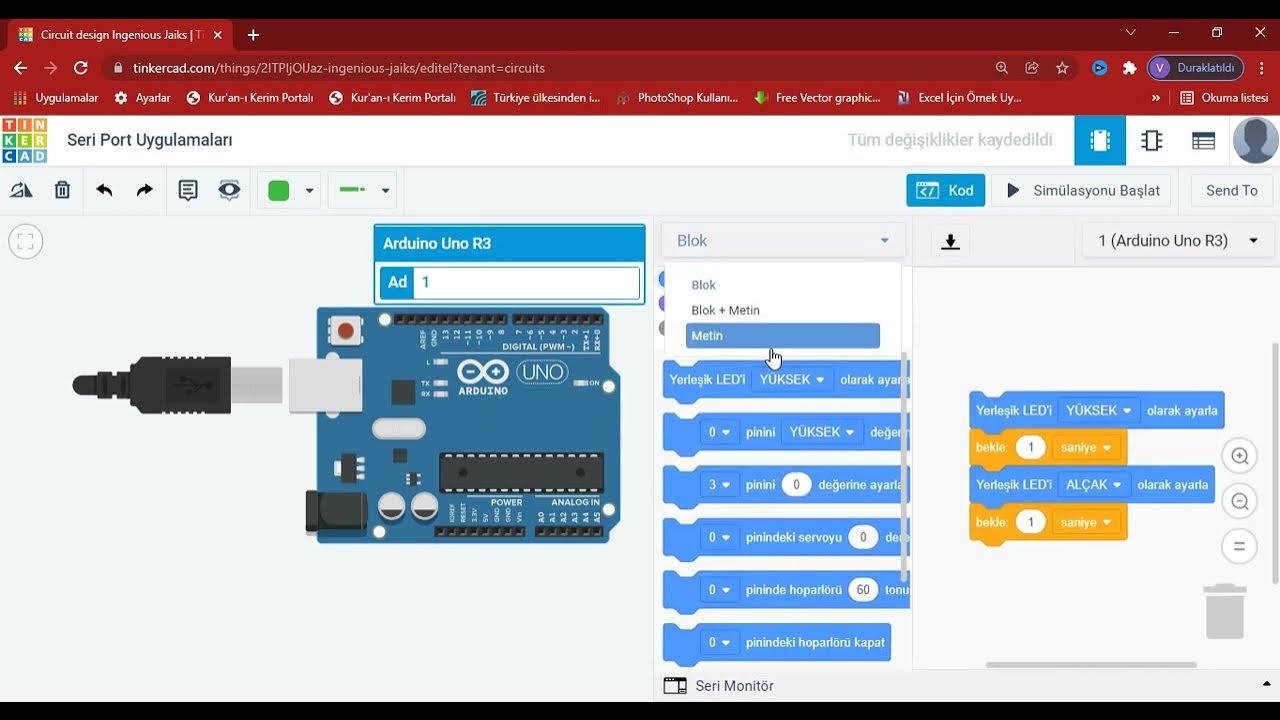The height and width of the screenshot is (720, 1280).
Task: Open pin 0 dropdown in pinini YÜKSEK block
Action: click(x=720, y=432)
